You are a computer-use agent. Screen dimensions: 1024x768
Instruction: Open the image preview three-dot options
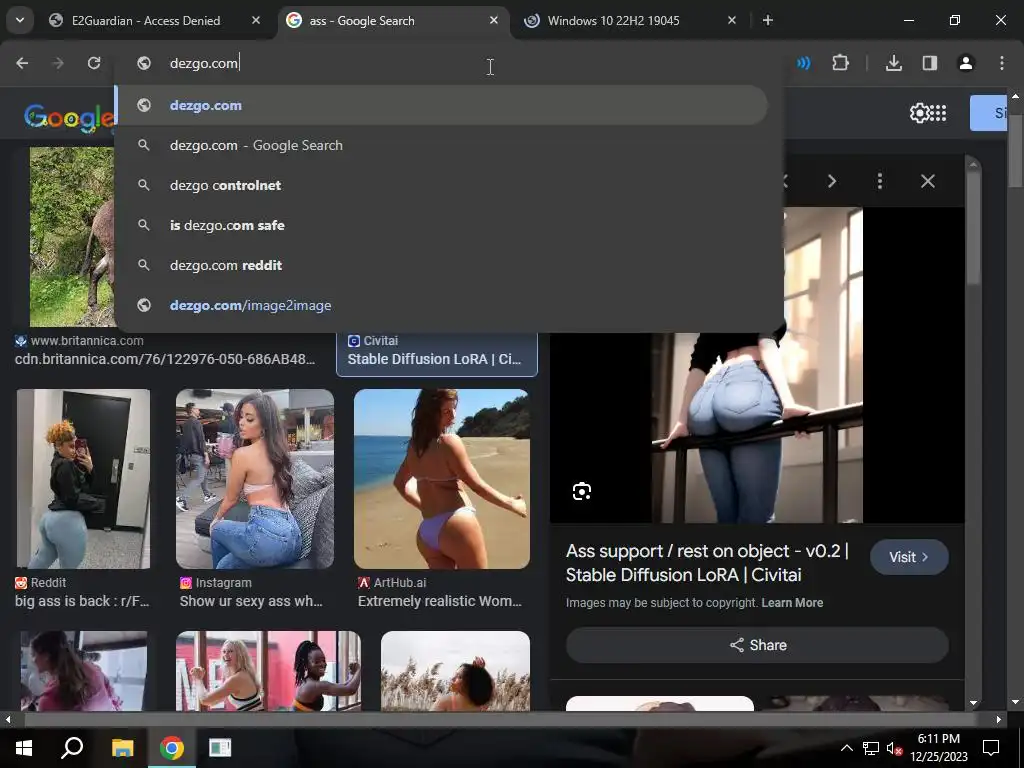coord(880,181)
